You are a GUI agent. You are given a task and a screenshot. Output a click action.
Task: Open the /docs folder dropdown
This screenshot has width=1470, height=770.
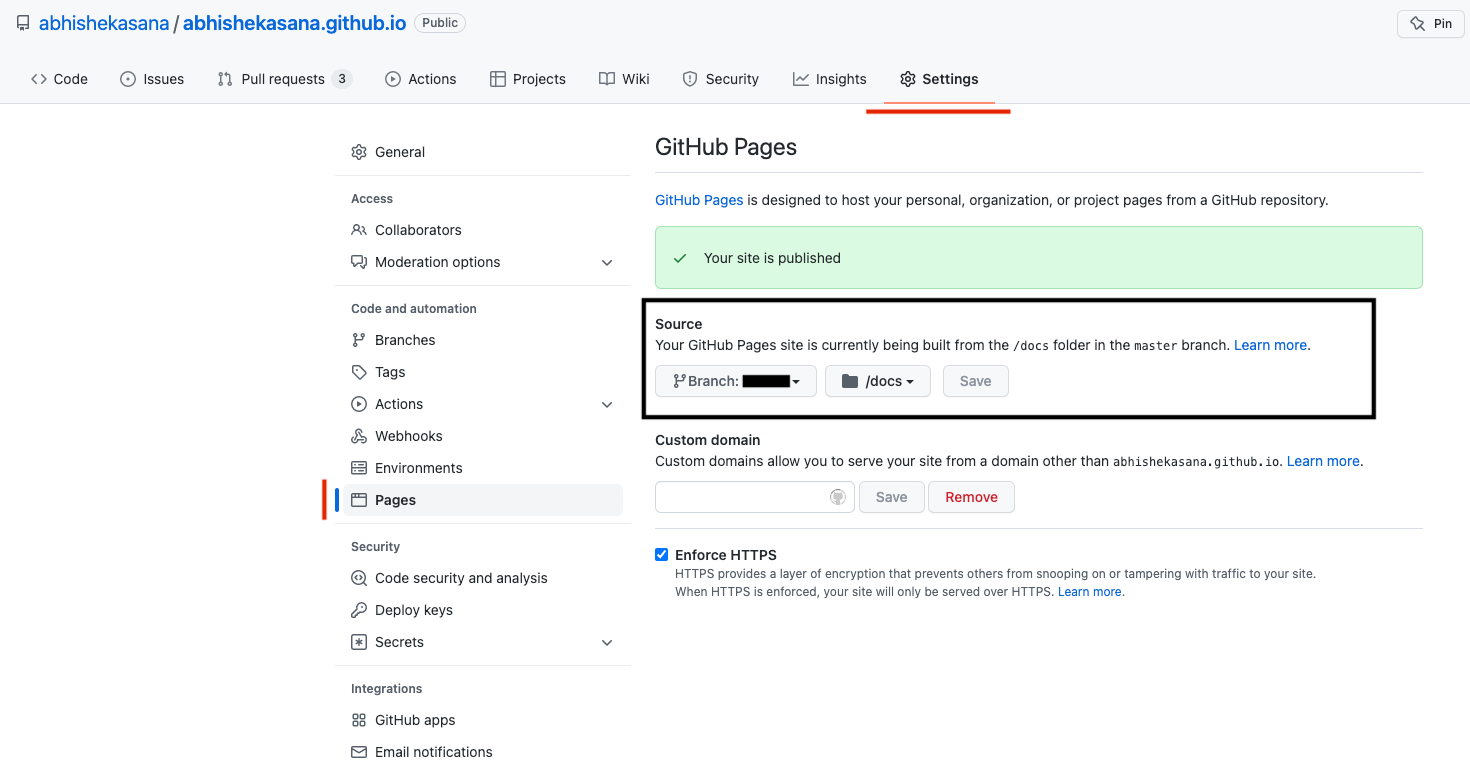pyautogui.click(x=878, y=381)
